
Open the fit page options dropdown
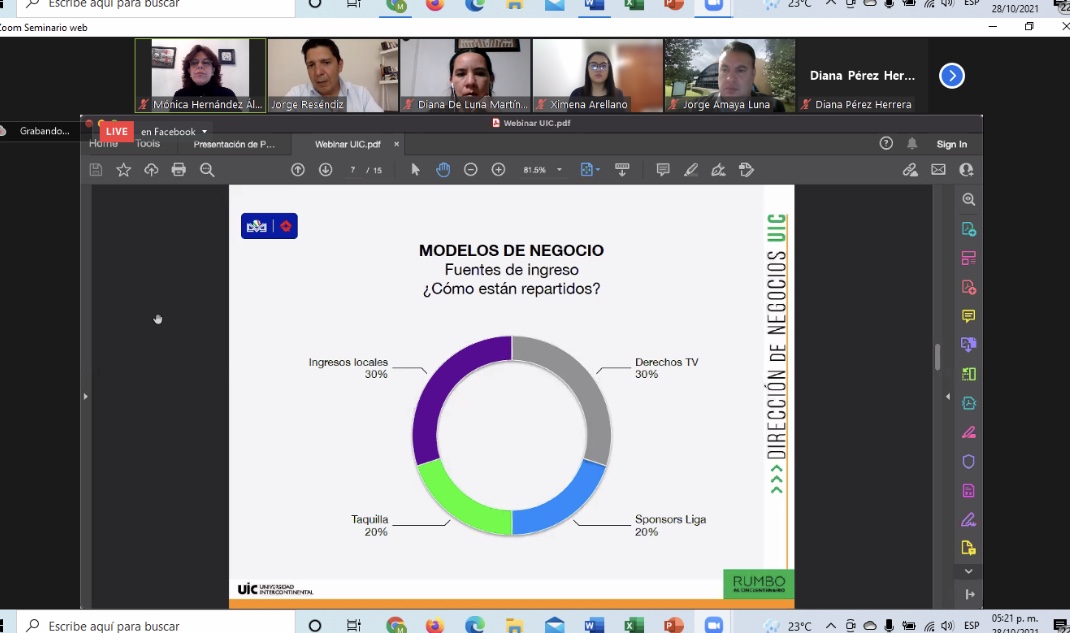(590, 170)
